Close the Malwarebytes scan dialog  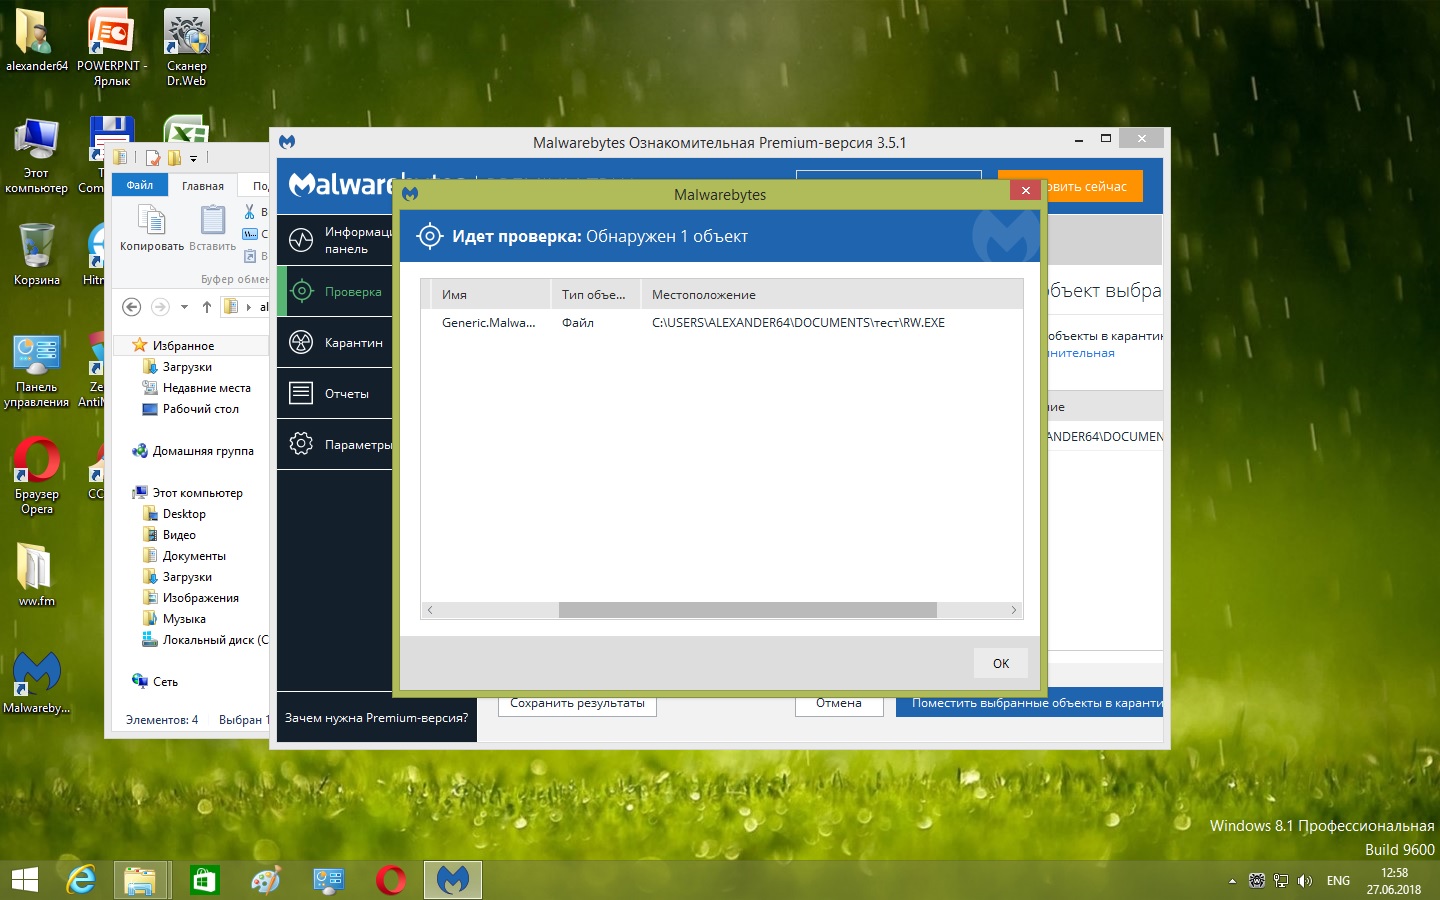[x=1025, y=190]
